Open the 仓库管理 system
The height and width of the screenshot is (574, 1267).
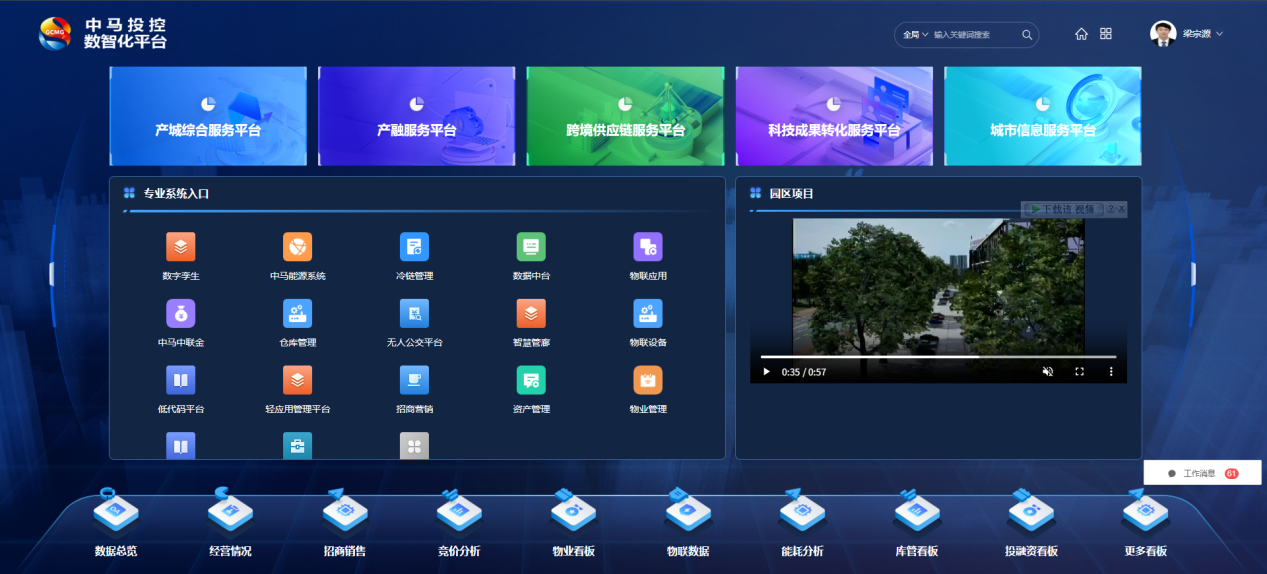point(298,313)
